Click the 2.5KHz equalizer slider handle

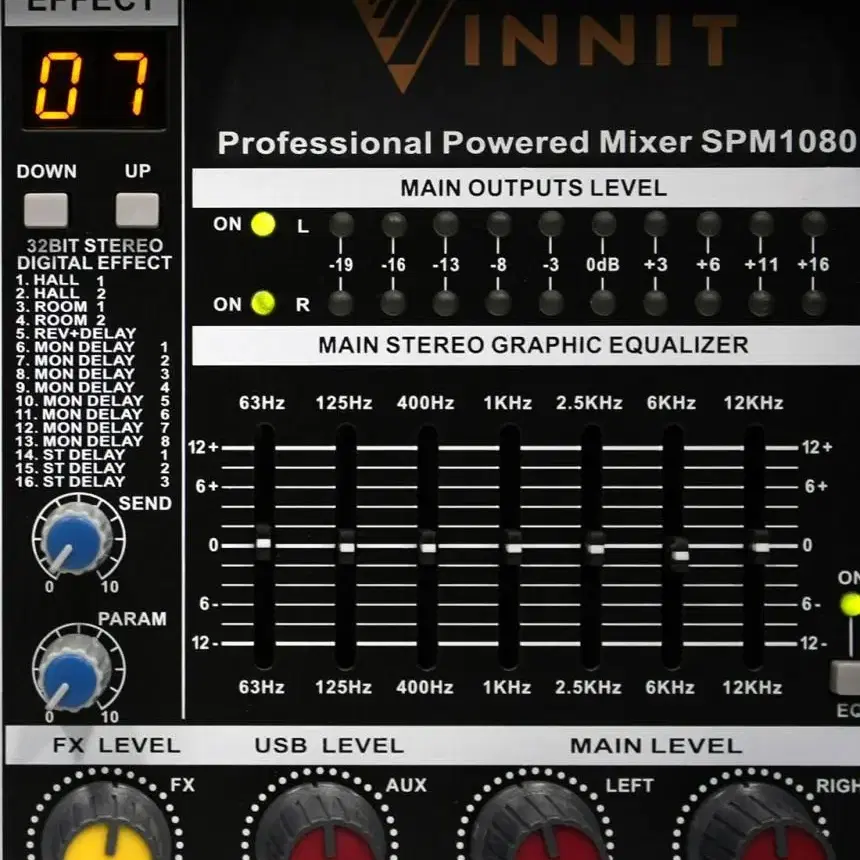coord(595,548)
